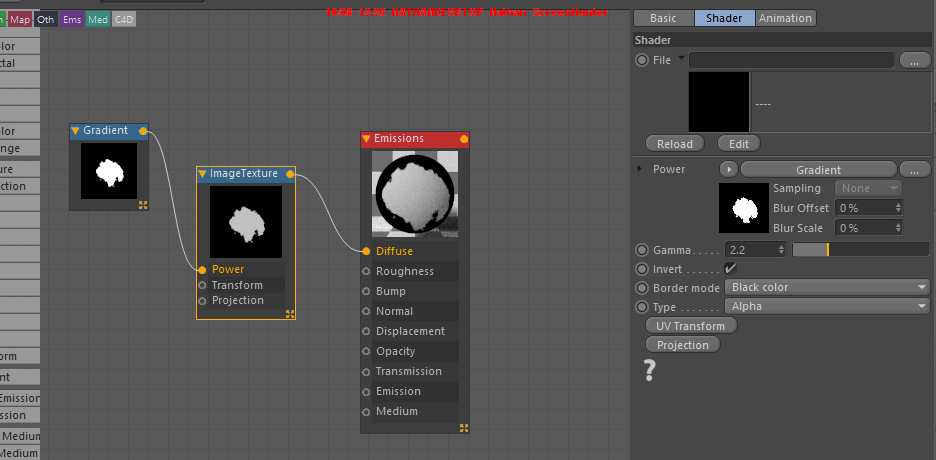
Task: Open the Type dropdown set to Alpha
Action: tap(827, 307)
